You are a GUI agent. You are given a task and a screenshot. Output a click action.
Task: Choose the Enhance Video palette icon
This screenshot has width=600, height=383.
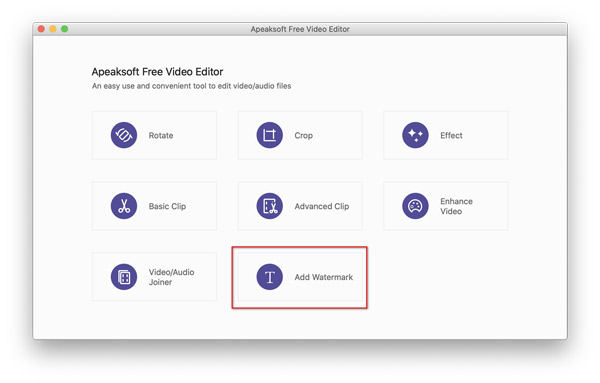(x=415, y=206)
